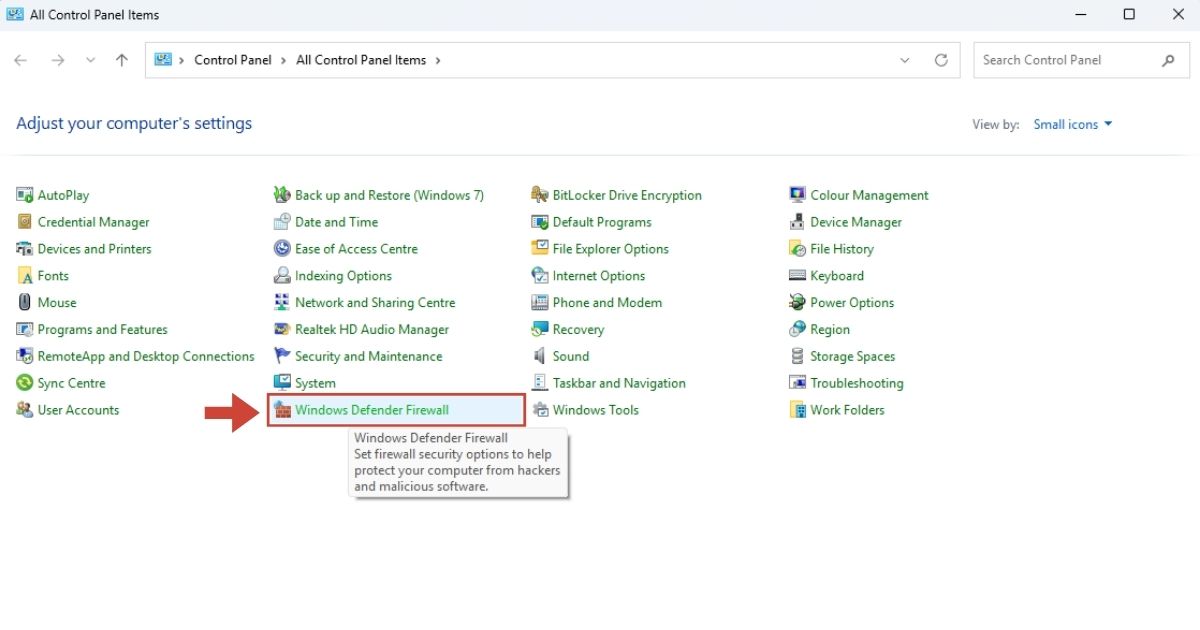Open the View by Small icons dropdown
This screenshot has width=1200, height=630.
coord(1073,125)
